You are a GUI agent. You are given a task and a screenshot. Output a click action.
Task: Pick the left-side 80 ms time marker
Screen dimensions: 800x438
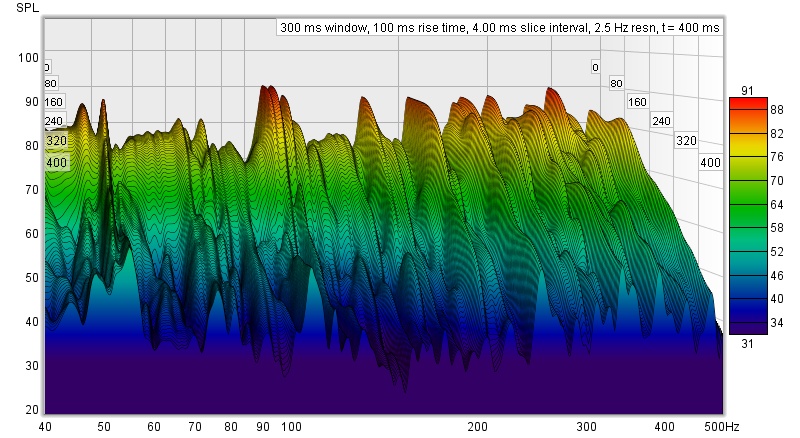[51, 84]
